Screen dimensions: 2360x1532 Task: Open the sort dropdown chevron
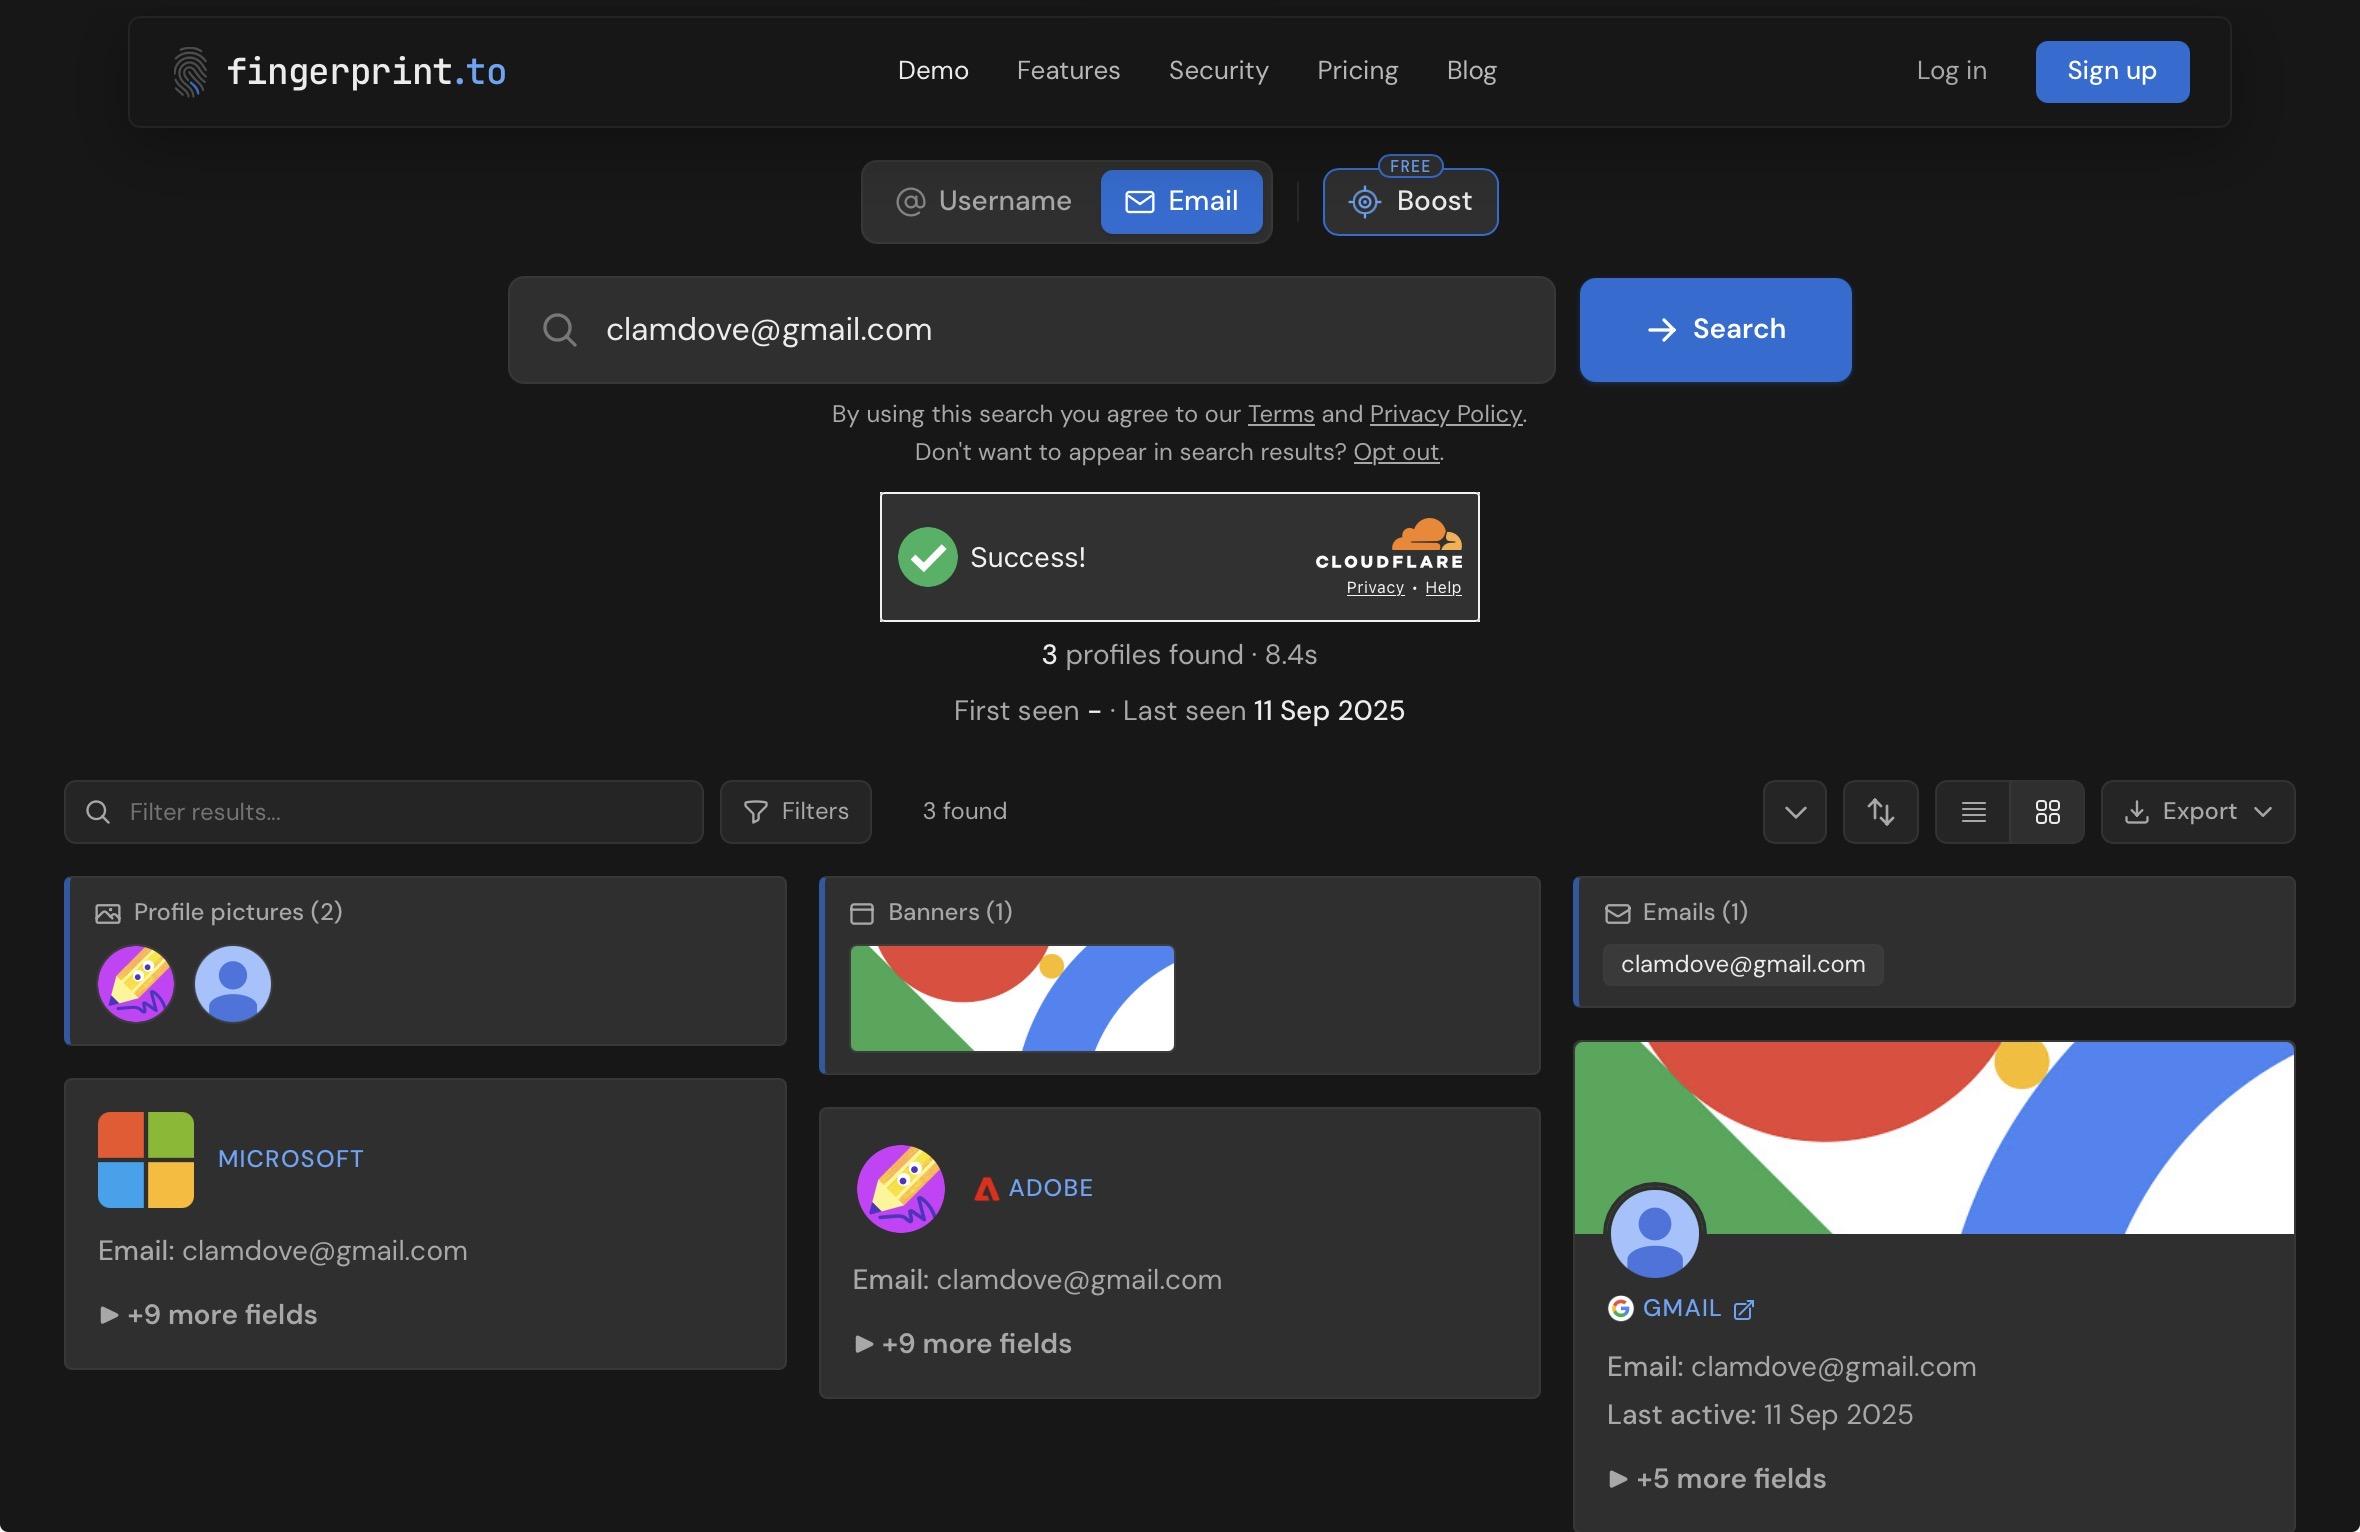[x=1795, y=811]
